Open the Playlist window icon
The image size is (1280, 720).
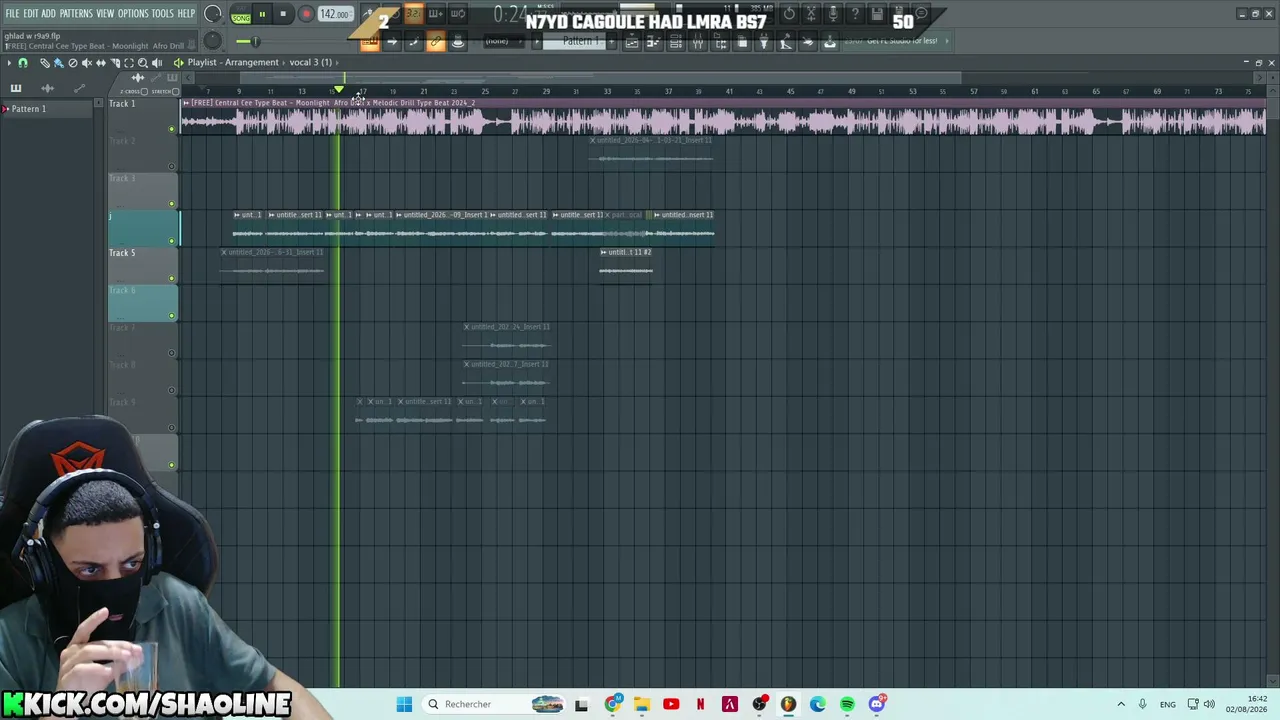[x=631, y=42]
